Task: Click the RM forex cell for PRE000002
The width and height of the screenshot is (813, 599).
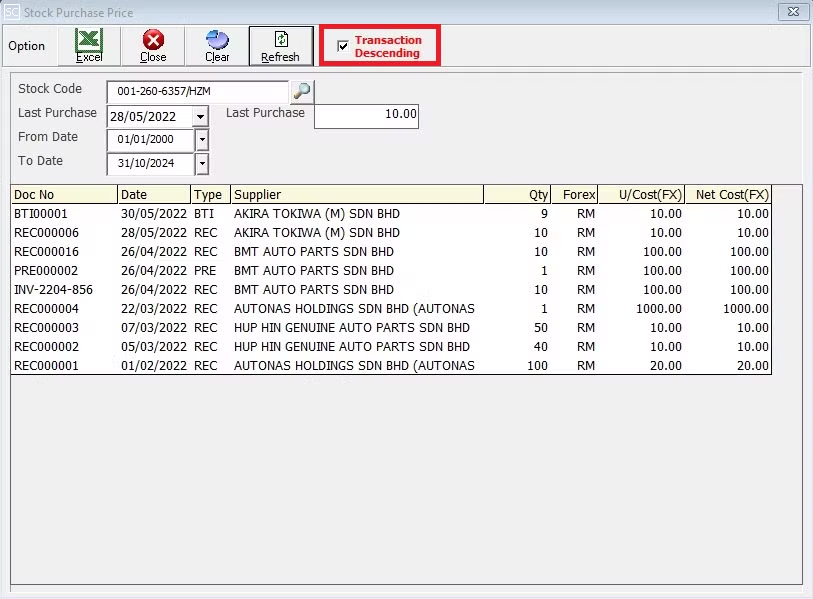Action: click(x=586, y=271)
